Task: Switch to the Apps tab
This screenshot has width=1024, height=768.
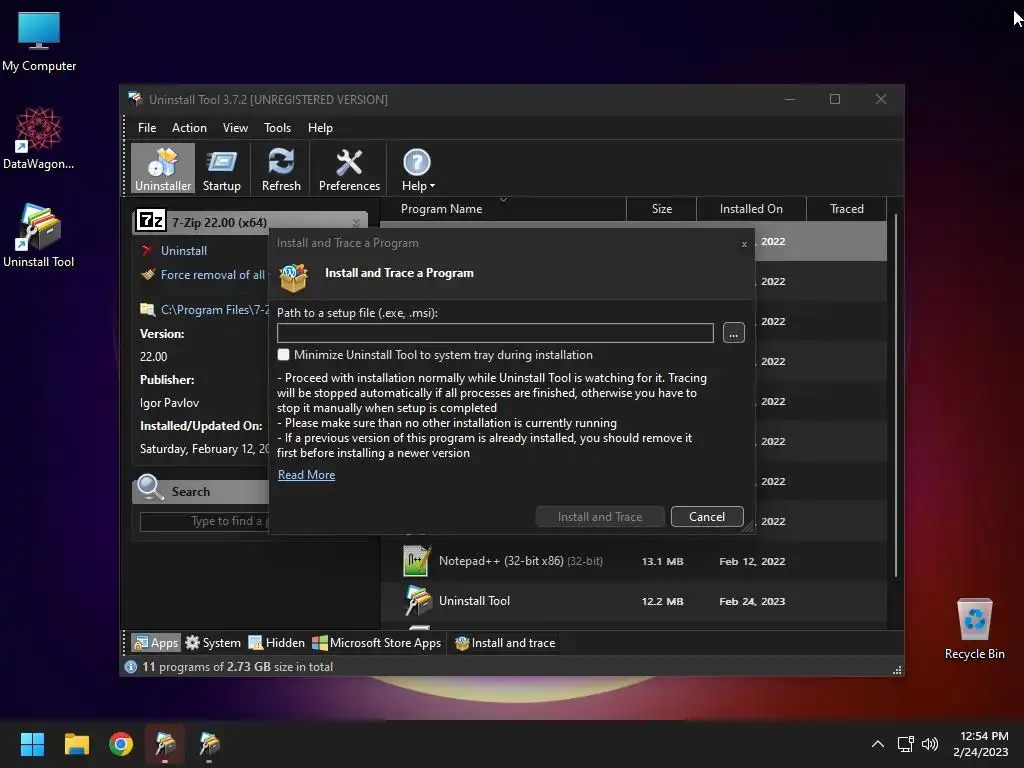Action: pyautogui.click(x=155, y=643)
